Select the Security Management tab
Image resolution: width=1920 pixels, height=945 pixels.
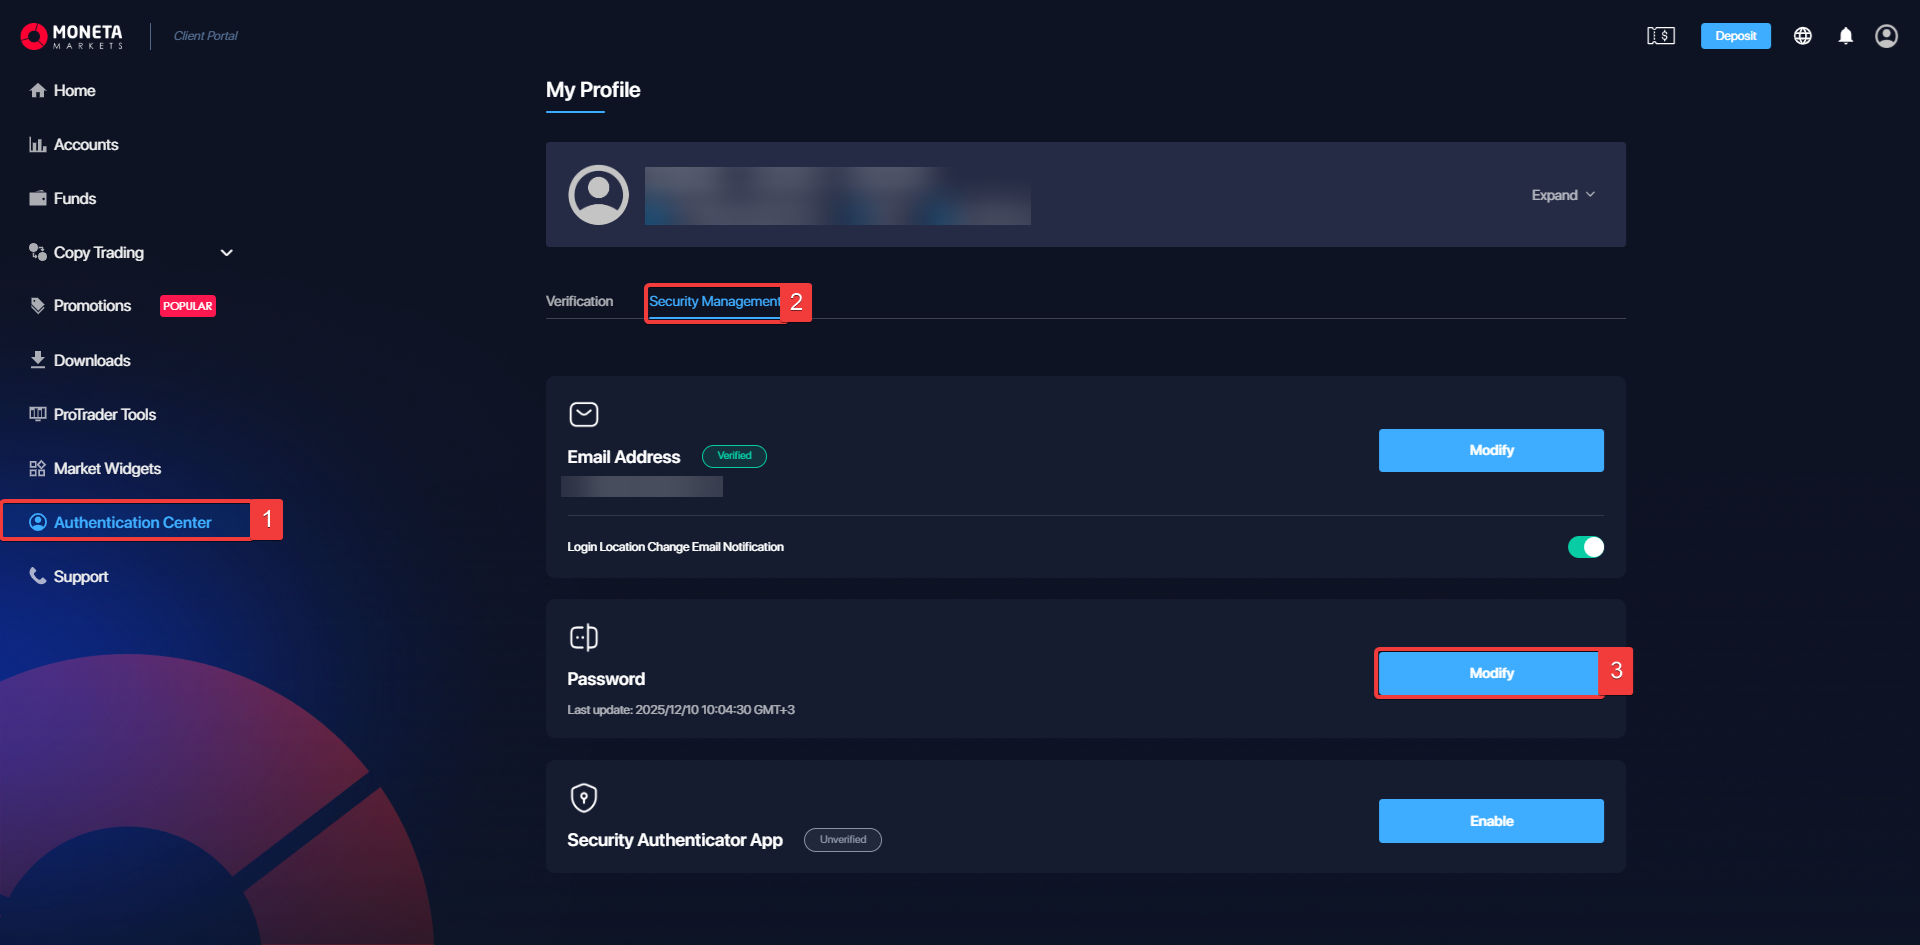(x=714, y=301)
